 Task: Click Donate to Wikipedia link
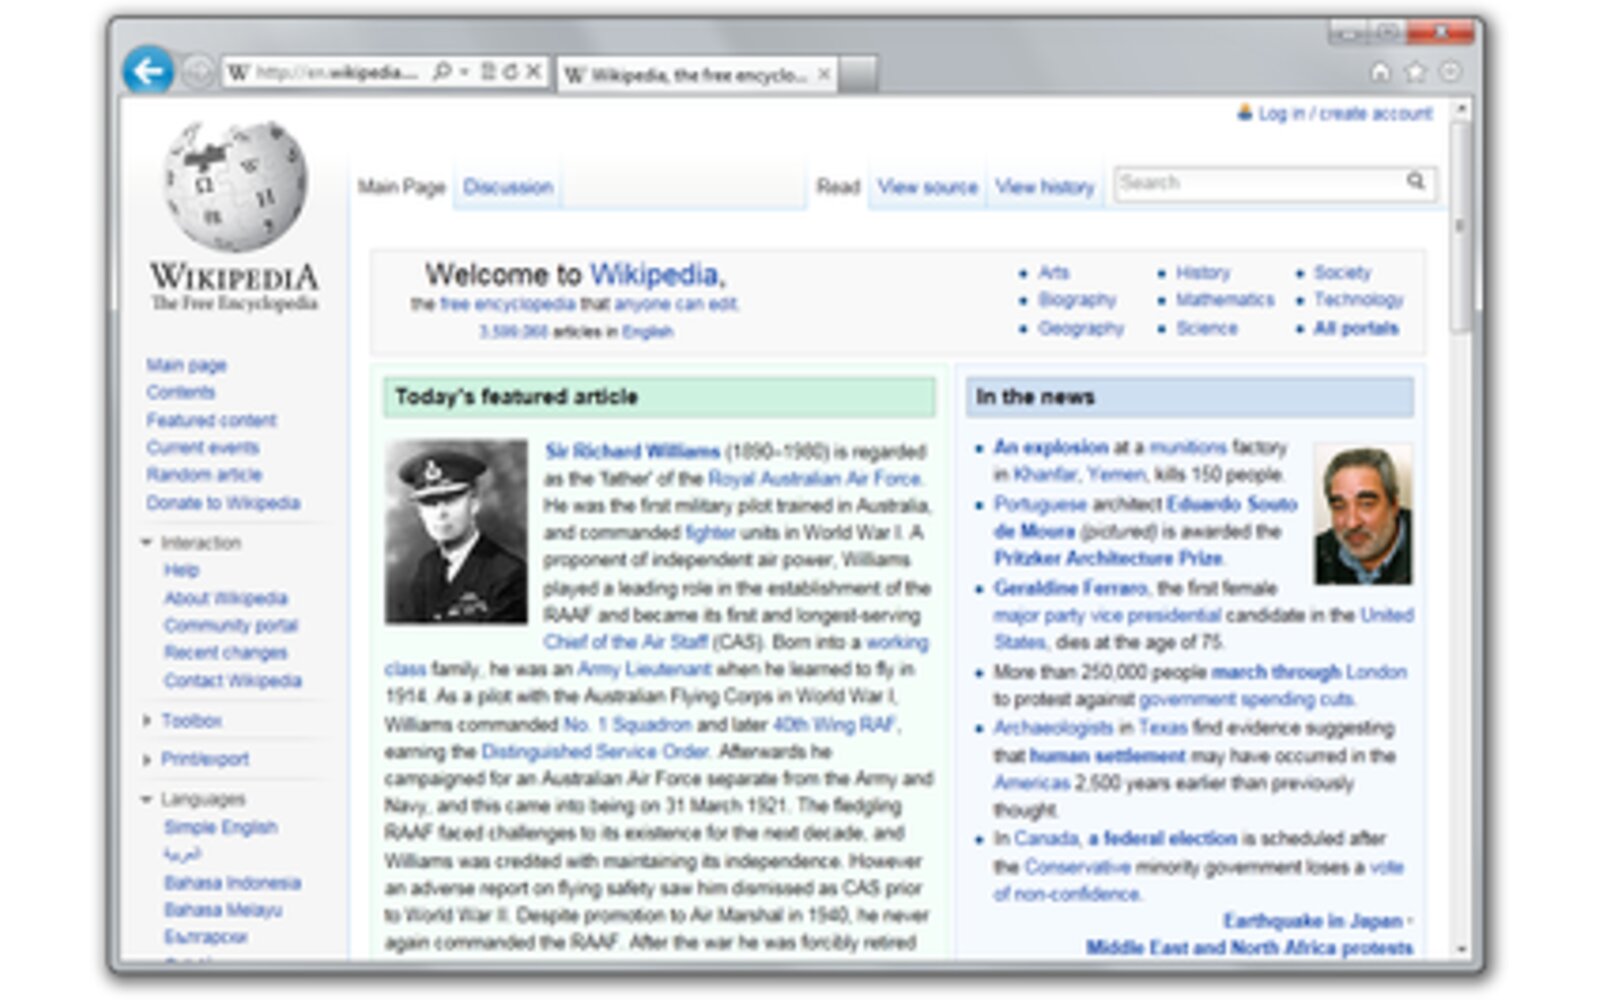coord(224,502)
